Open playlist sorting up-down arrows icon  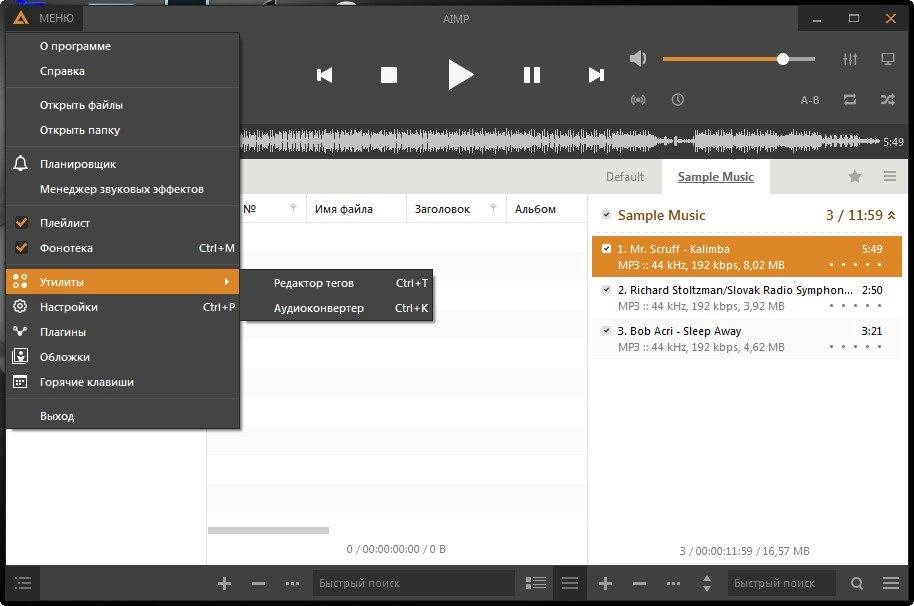(x=706, y=583)
